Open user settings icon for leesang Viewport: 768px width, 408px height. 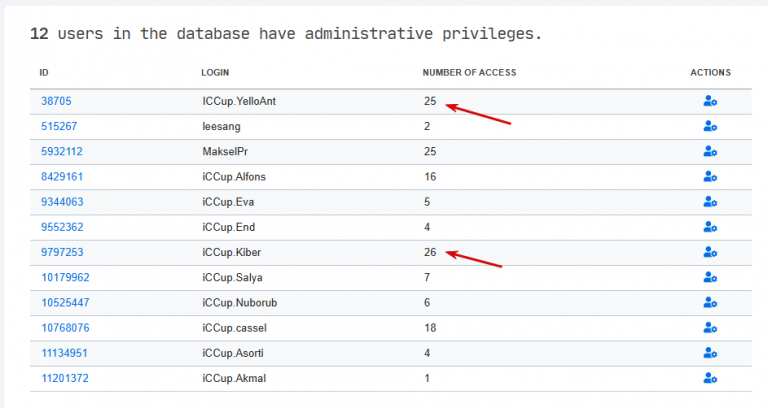point(710,126)
